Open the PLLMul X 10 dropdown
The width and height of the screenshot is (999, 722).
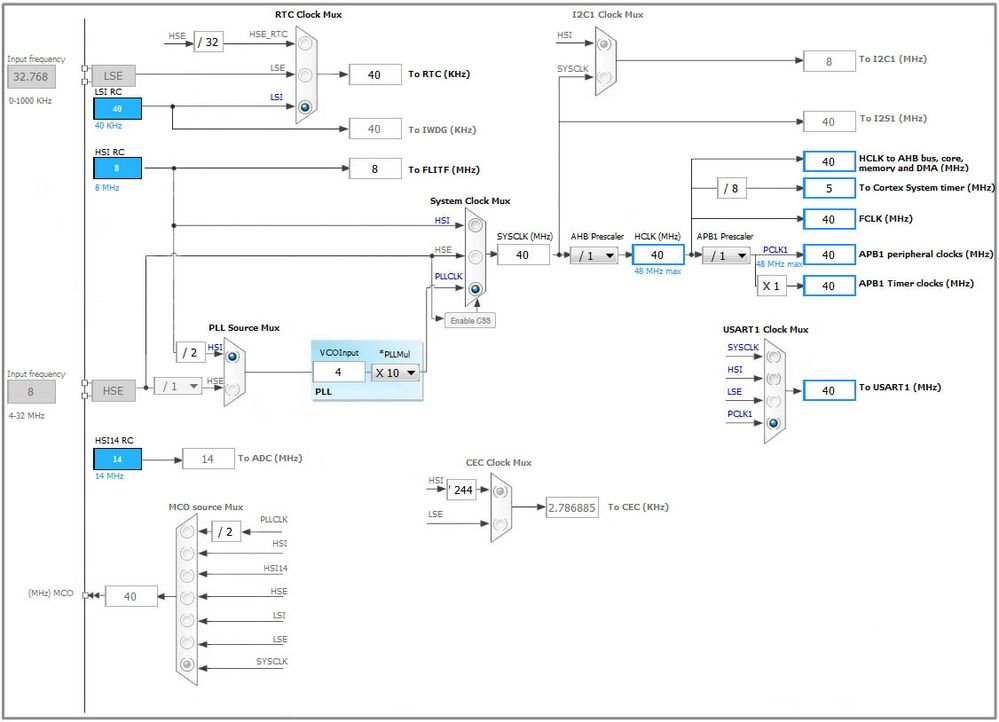click(x=395, y=373)
